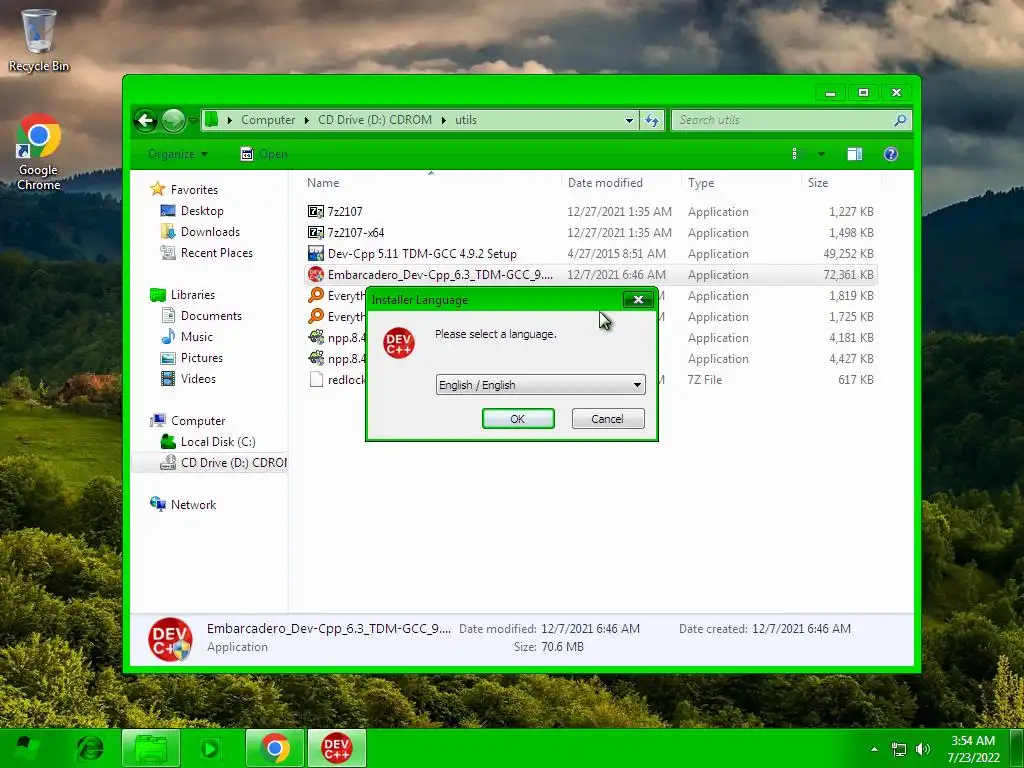The image size is (1024, 768).
Task: Go back with the Explorer back arrow
Action: 146,120
